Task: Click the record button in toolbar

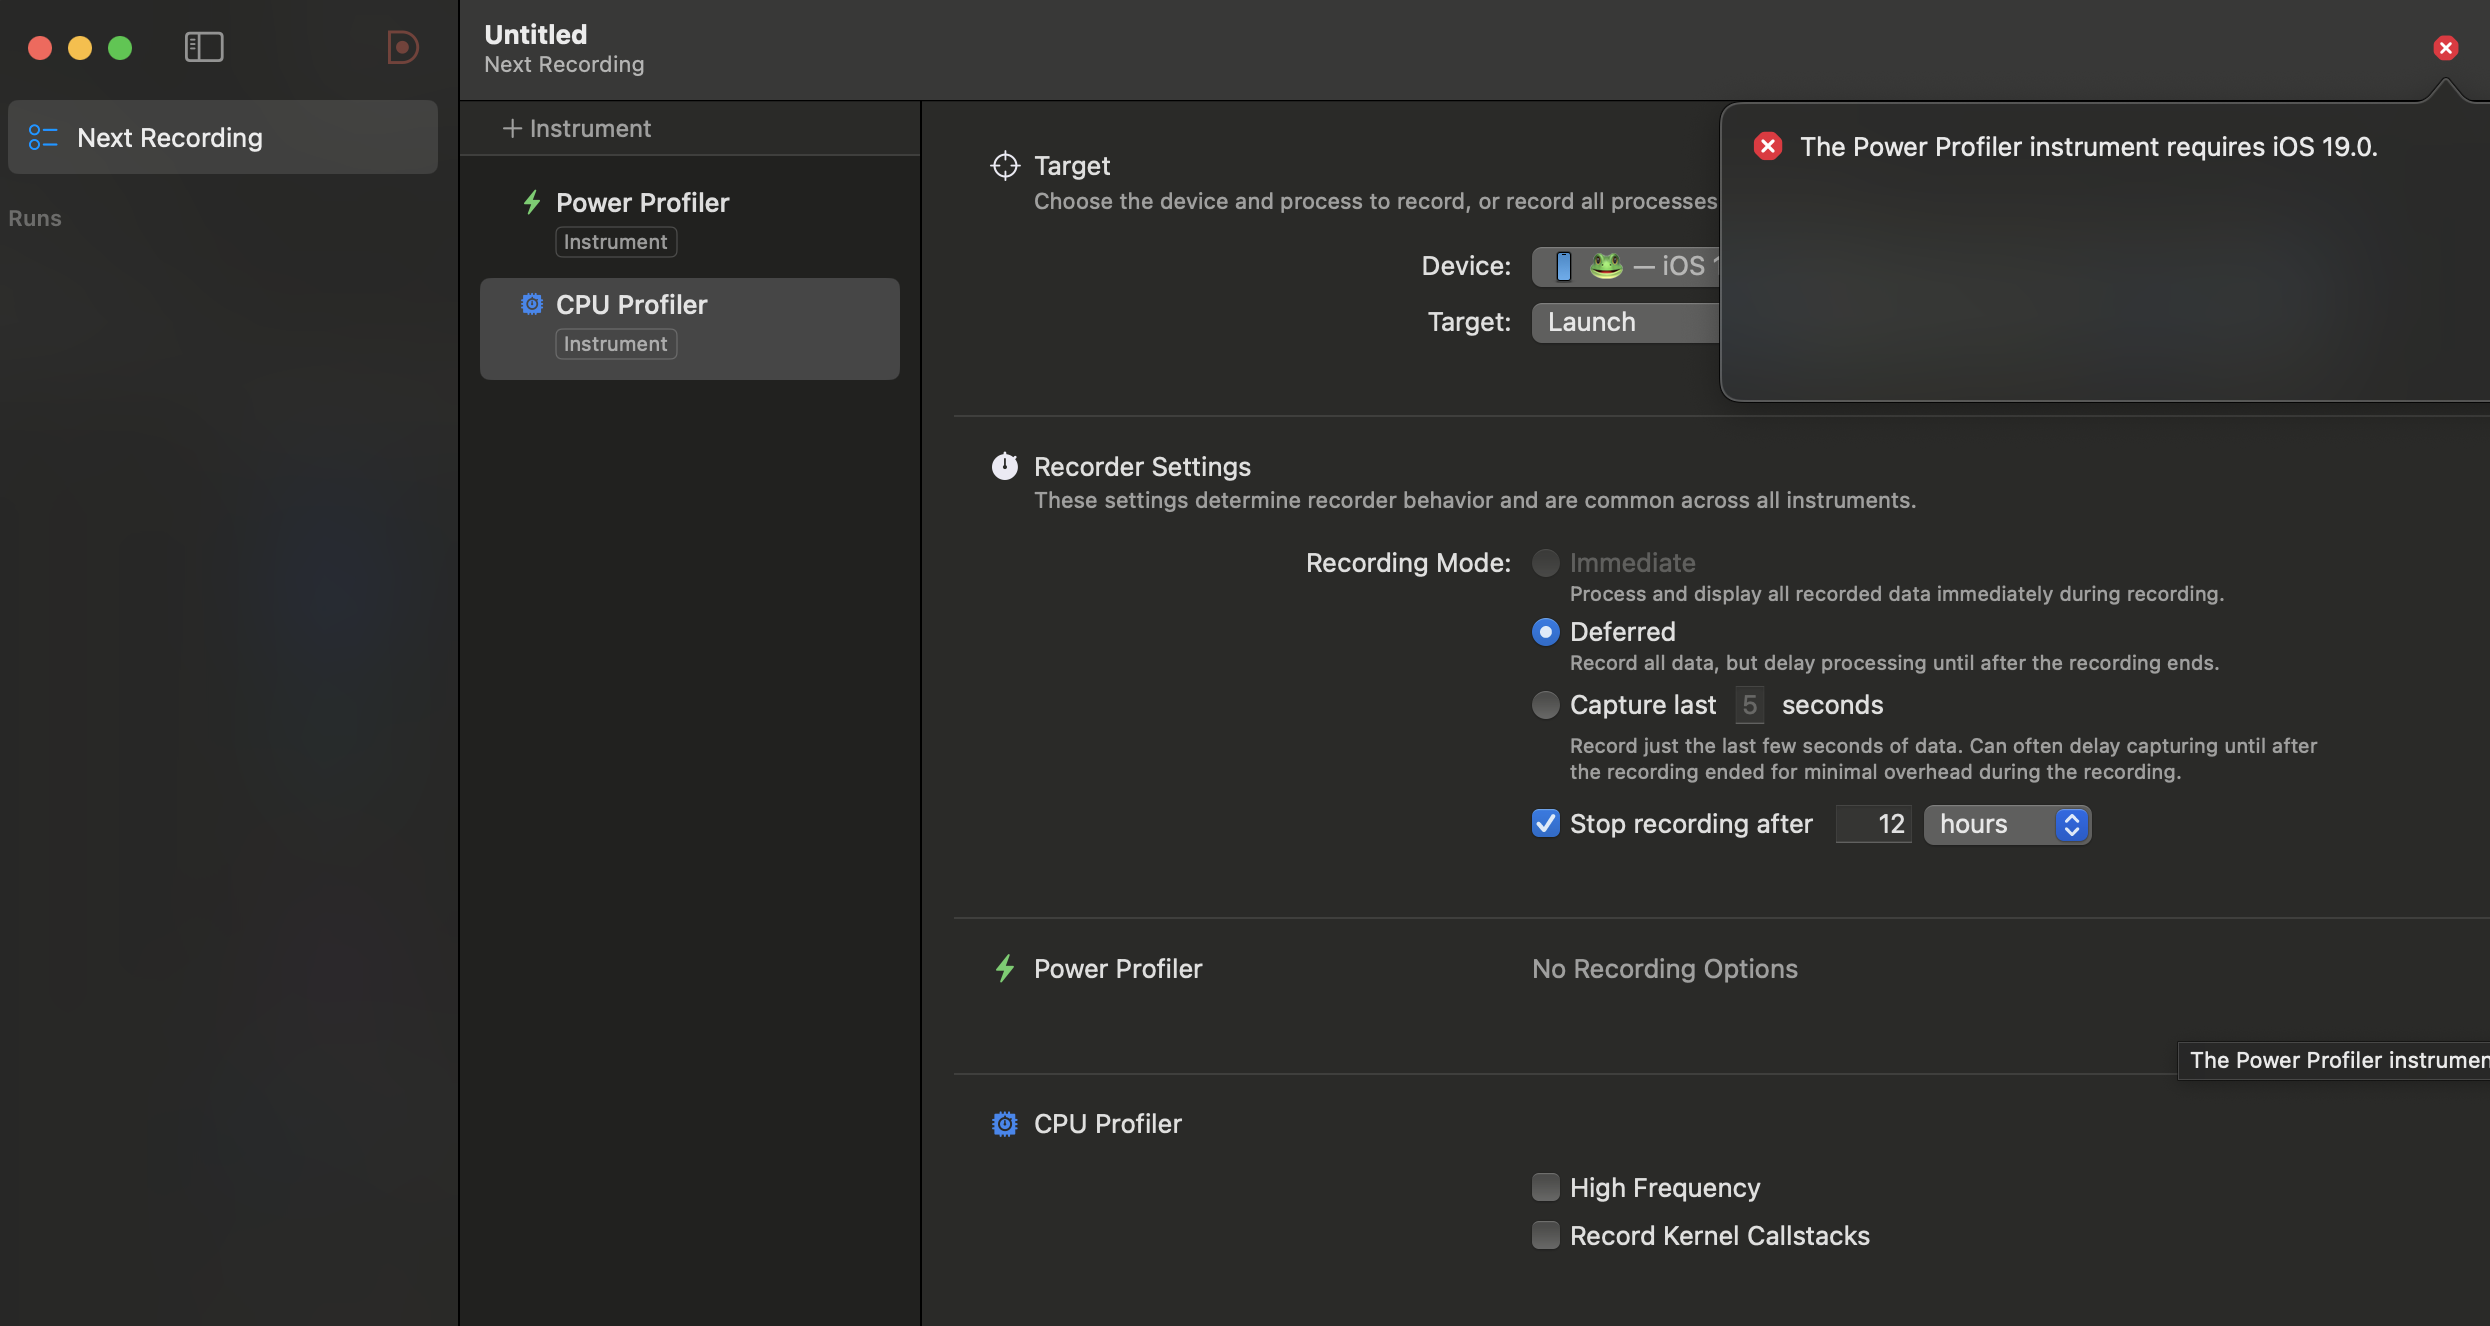Action: click(x=402, y=47)
